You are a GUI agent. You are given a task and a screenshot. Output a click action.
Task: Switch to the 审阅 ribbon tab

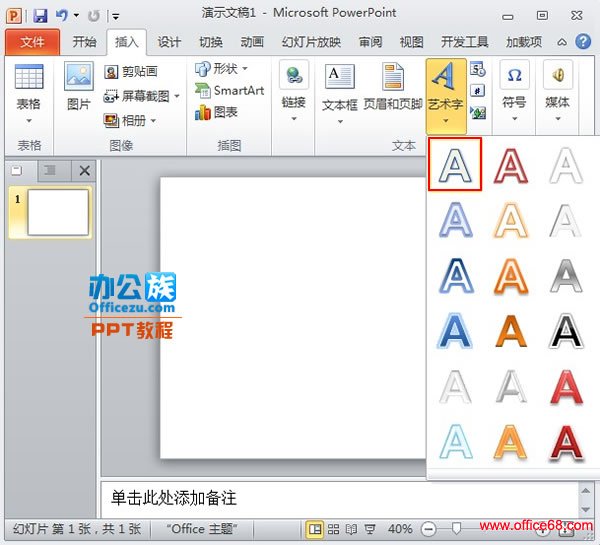(x=370, y=42)
